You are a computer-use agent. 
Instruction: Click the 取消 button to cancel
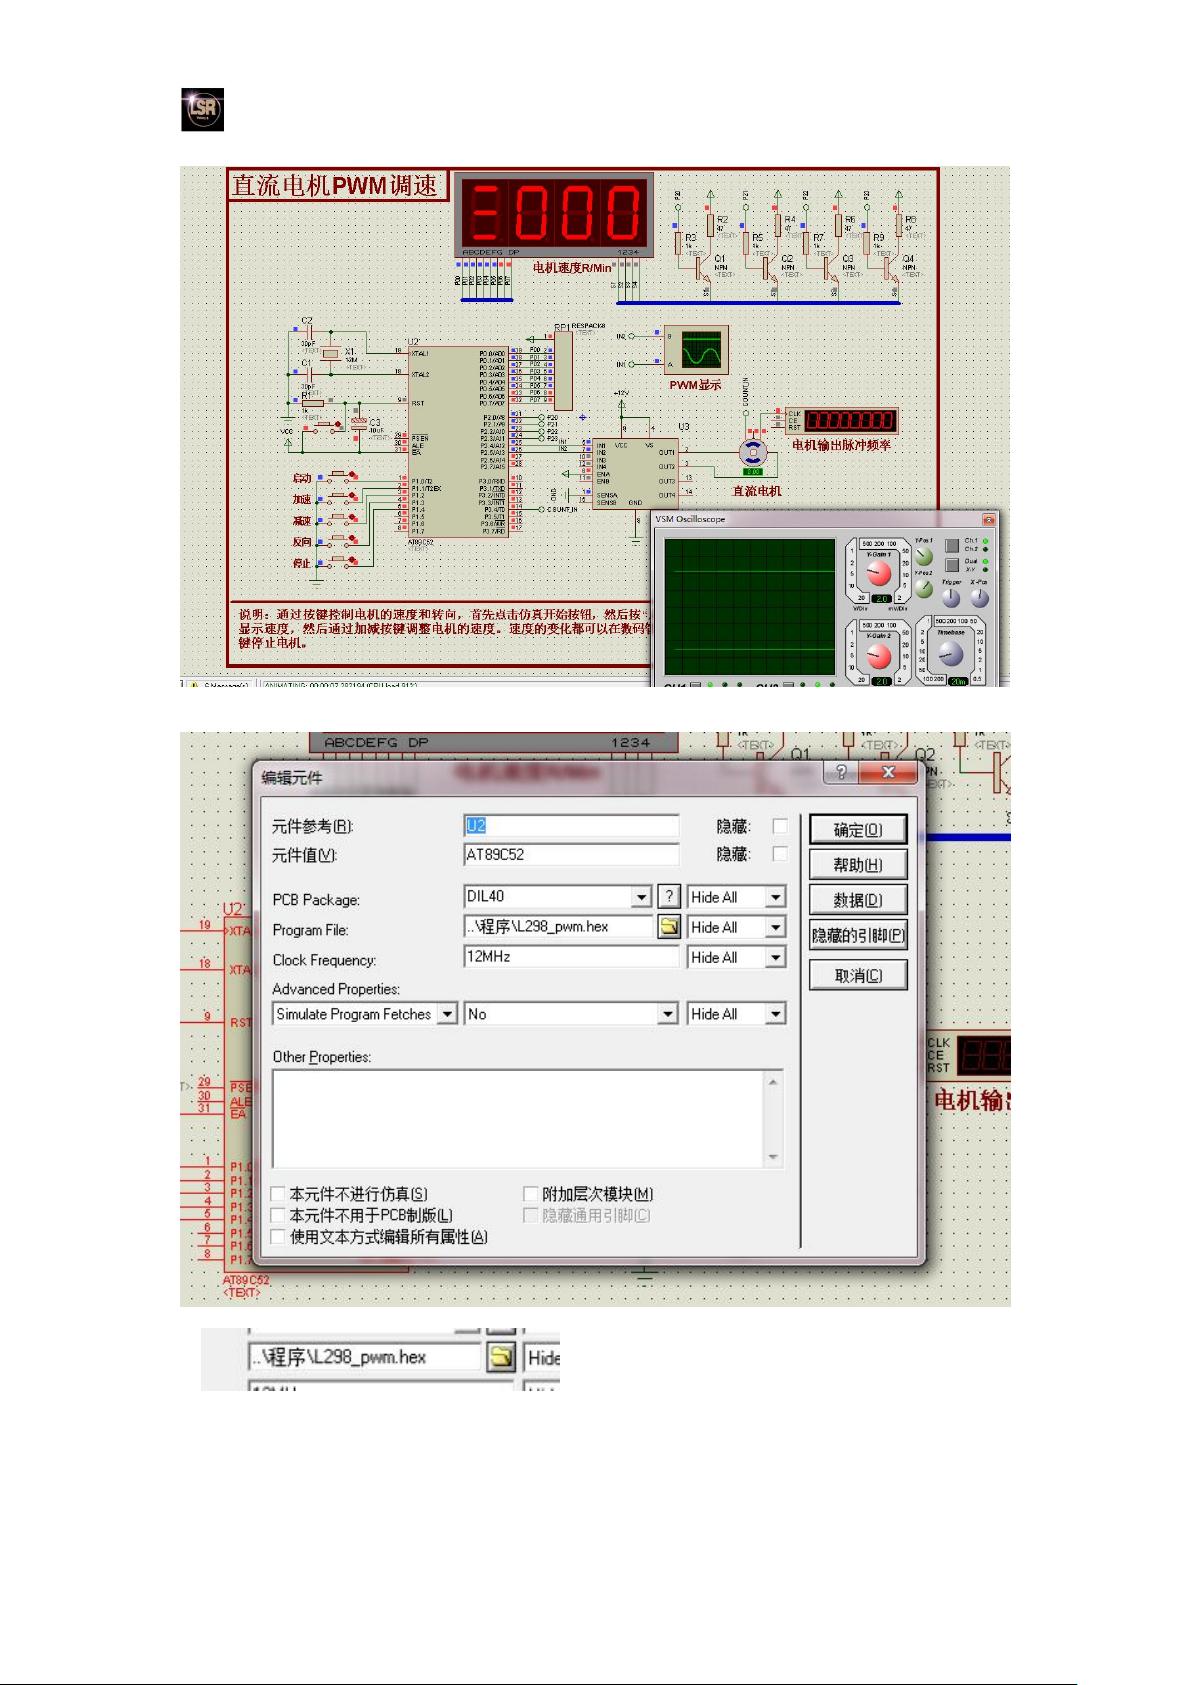(x=858, y=976)
